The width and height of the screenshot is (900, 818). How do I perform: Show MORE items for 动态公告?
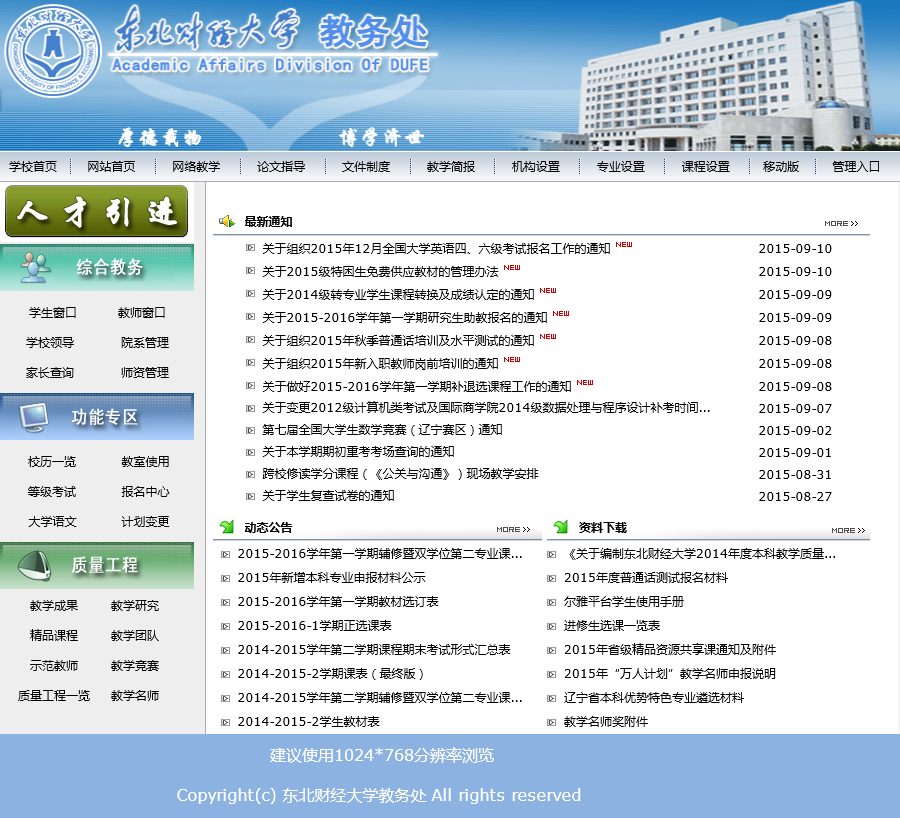click(x=513, y=529)
